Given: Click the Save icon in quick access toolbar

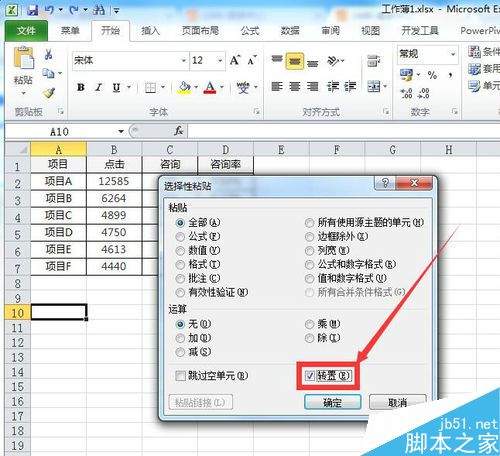Looking at the screenshot, I should point(32,10).
